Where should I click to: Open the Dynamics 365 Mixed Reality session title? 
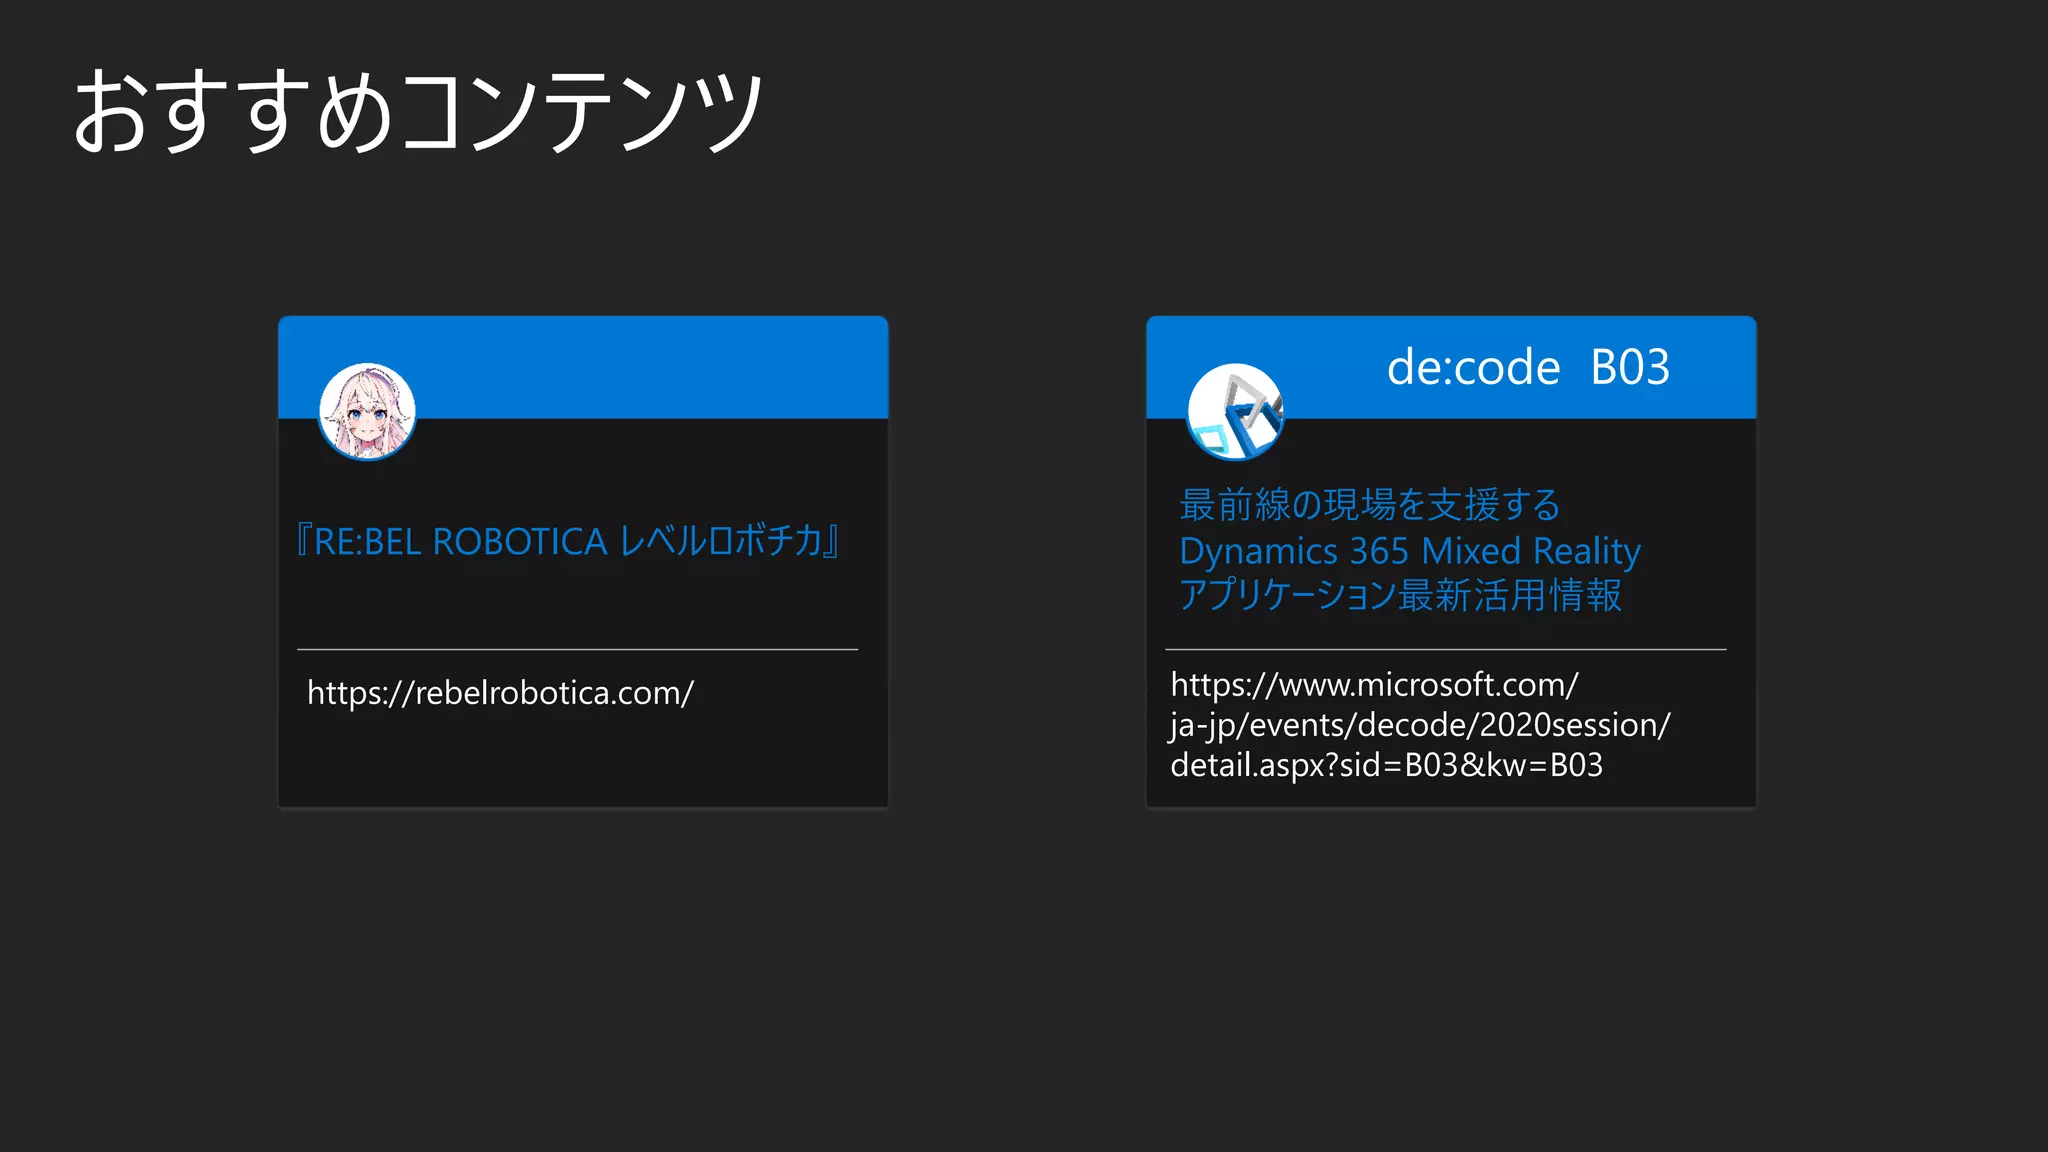pyautogui.click(x=1410, y=550)
